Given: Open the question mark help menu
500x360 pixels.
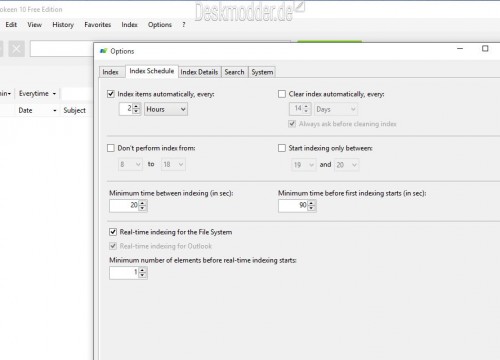Looking at the screenshot, I should pyautogui.click(x=184, y=25).
